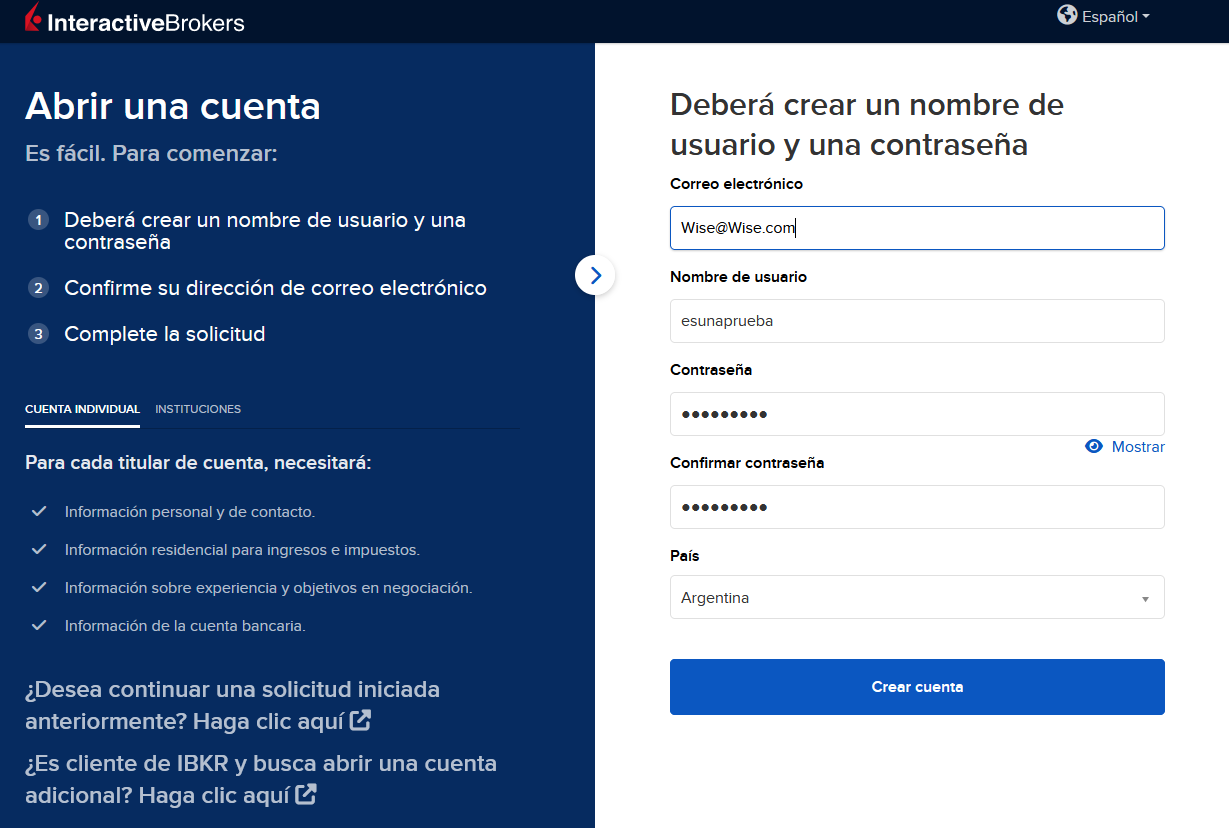Viewport: 1229px width, 828px height.
Task: Open the Español language dropdown
Action: pyautogui.click(x=1110, y=15)
